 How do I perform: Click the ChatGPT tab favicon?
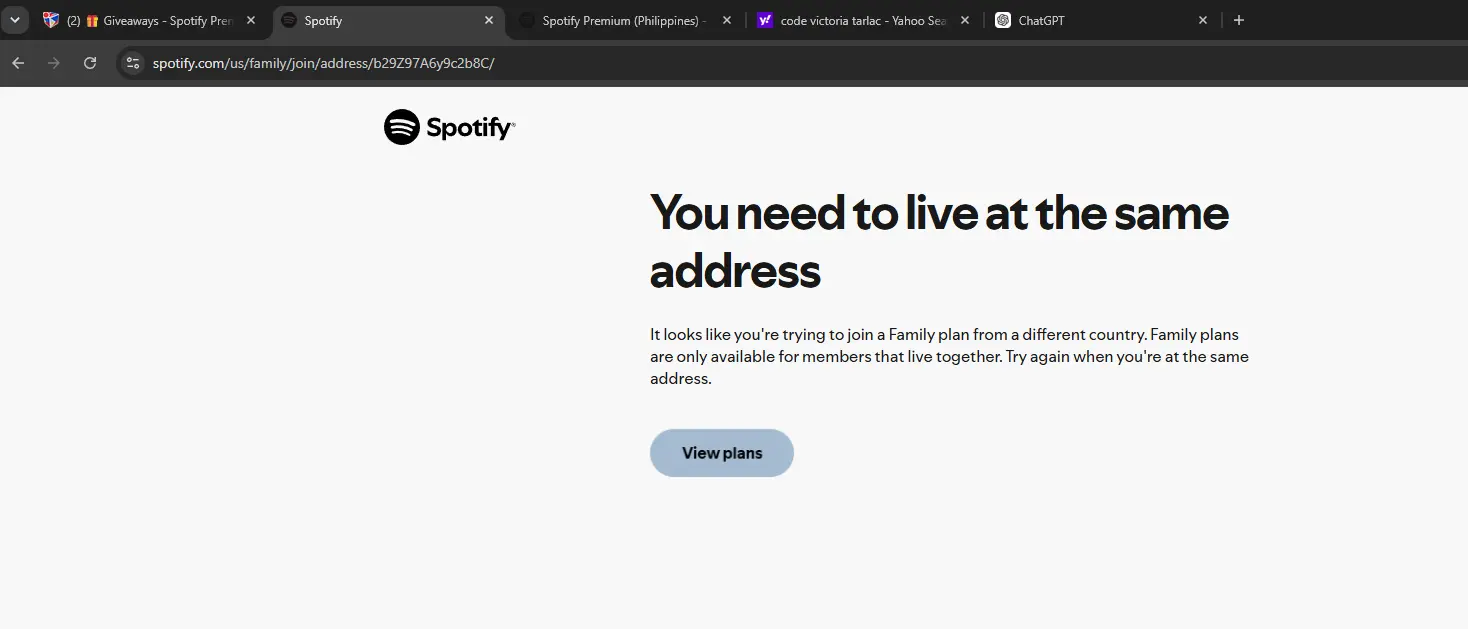(1003, 20)
